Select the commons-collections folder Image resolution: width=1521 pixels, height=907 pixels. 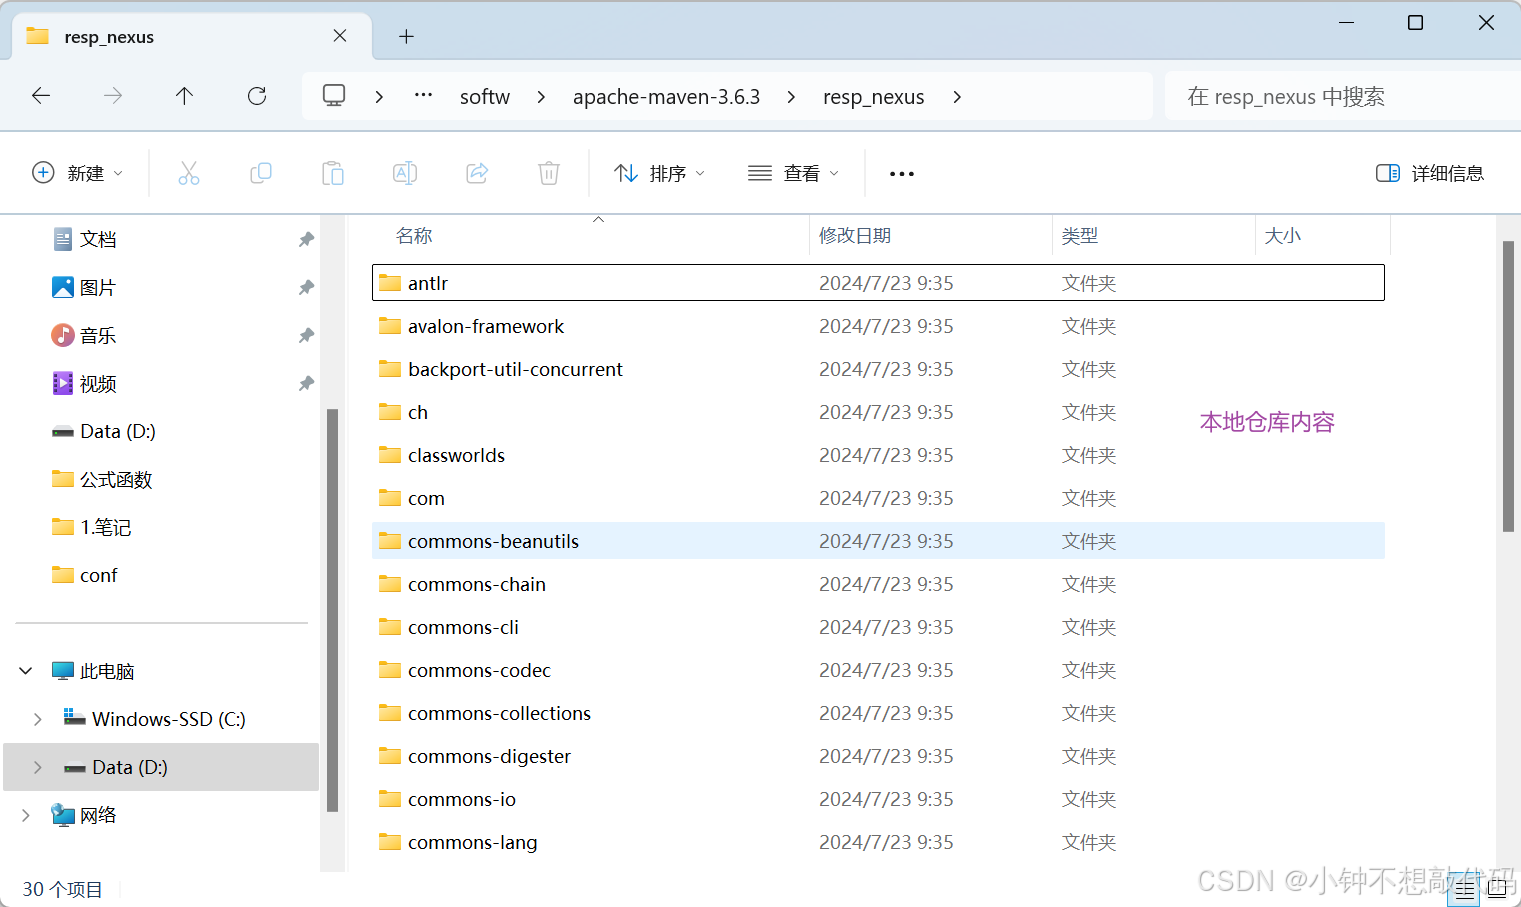tap(878, 713)
